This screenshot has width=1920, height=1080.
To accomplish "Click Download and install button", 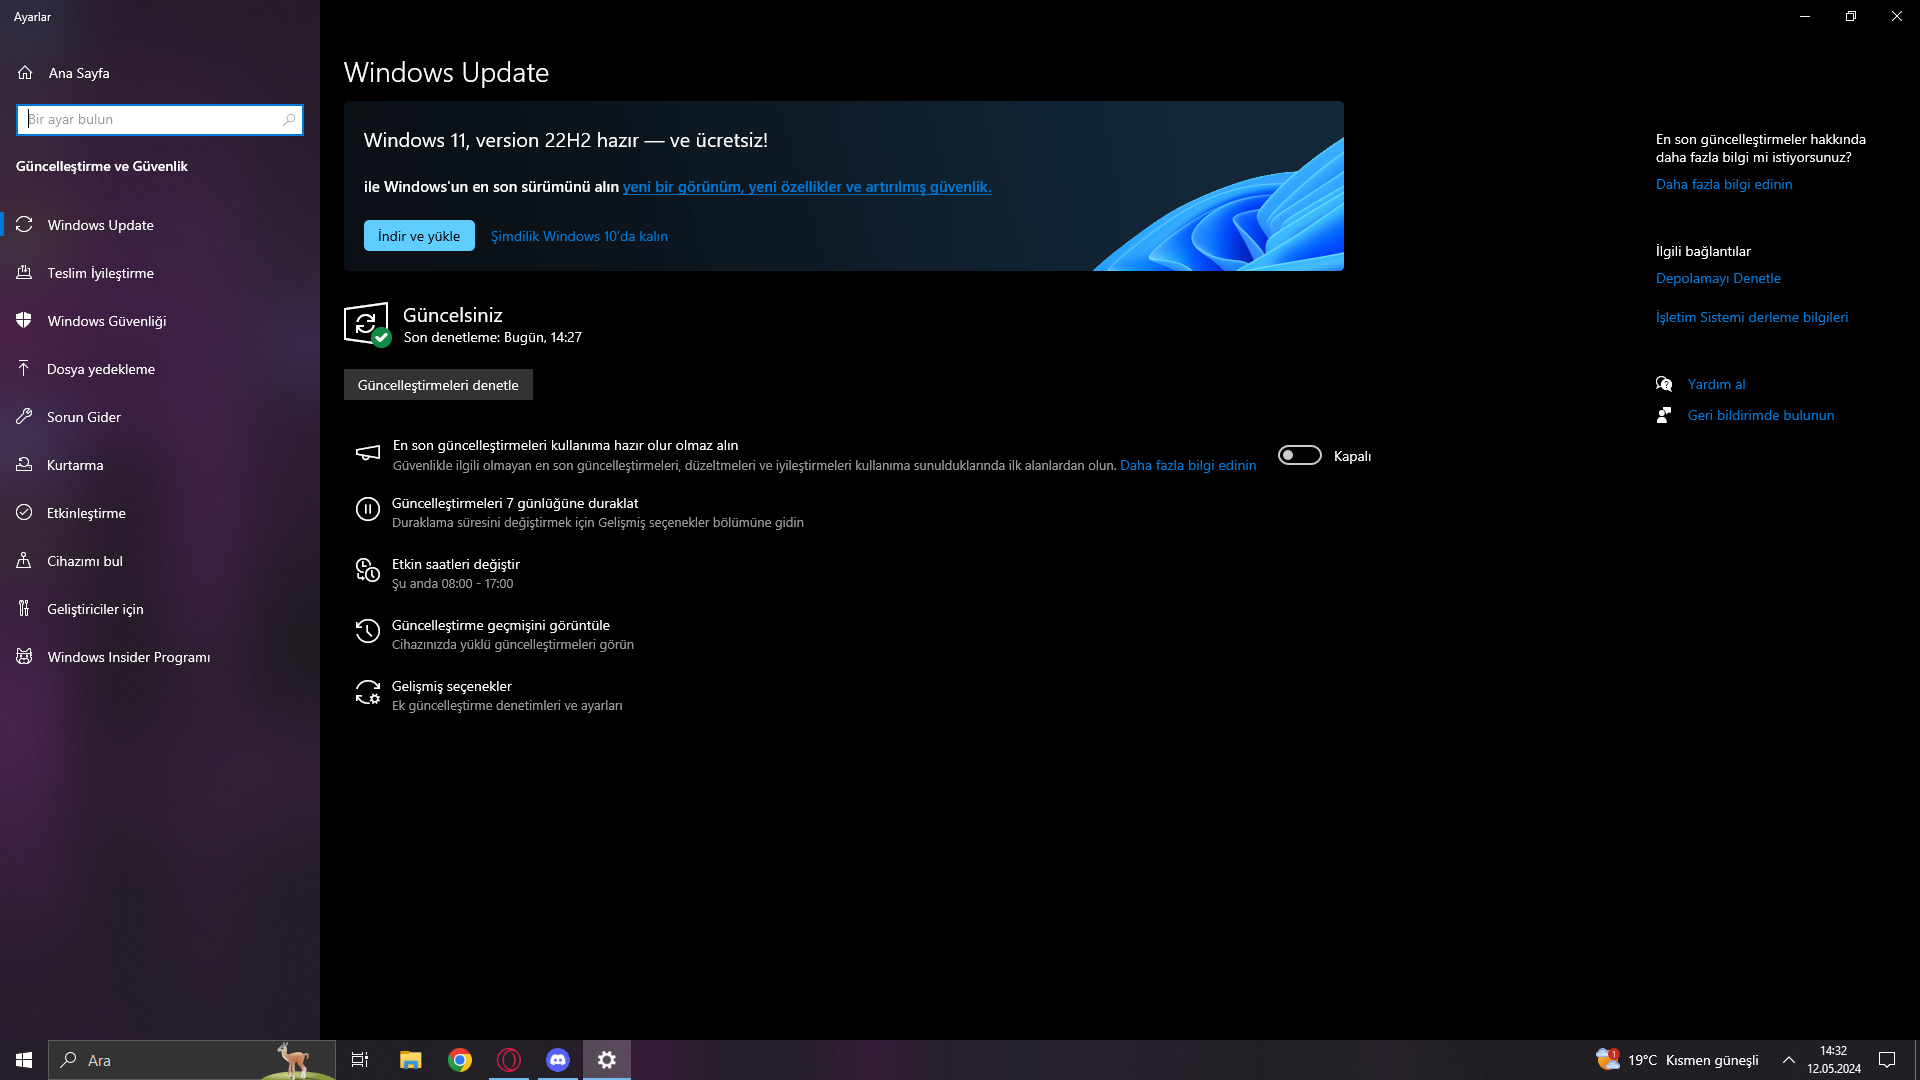I will (x=419, y=236).
